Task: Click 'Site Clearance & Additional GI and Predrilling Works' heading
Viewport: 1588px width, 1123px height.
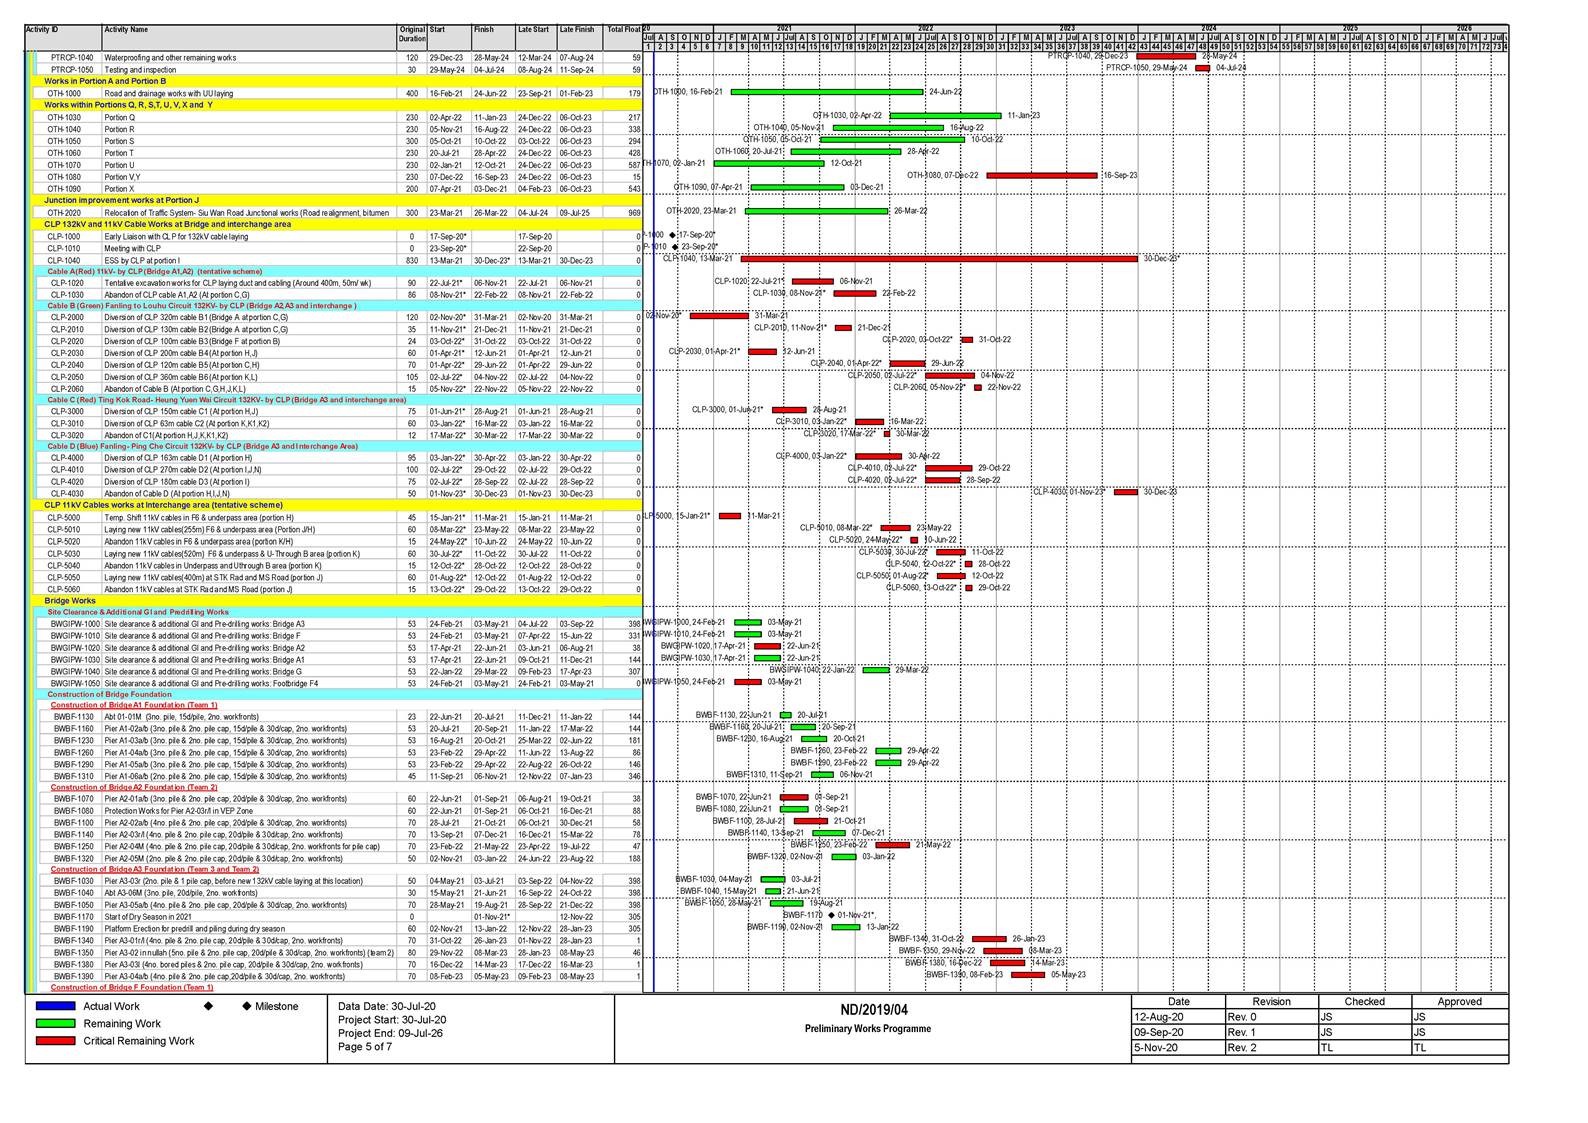Action: click(x=138, y=612)
